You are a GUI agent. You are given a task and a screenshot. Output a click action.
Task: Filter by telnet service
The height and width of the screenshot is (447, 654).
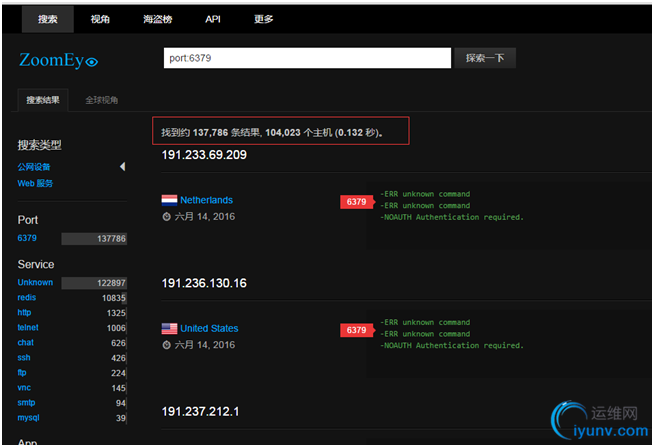(28, 327)
